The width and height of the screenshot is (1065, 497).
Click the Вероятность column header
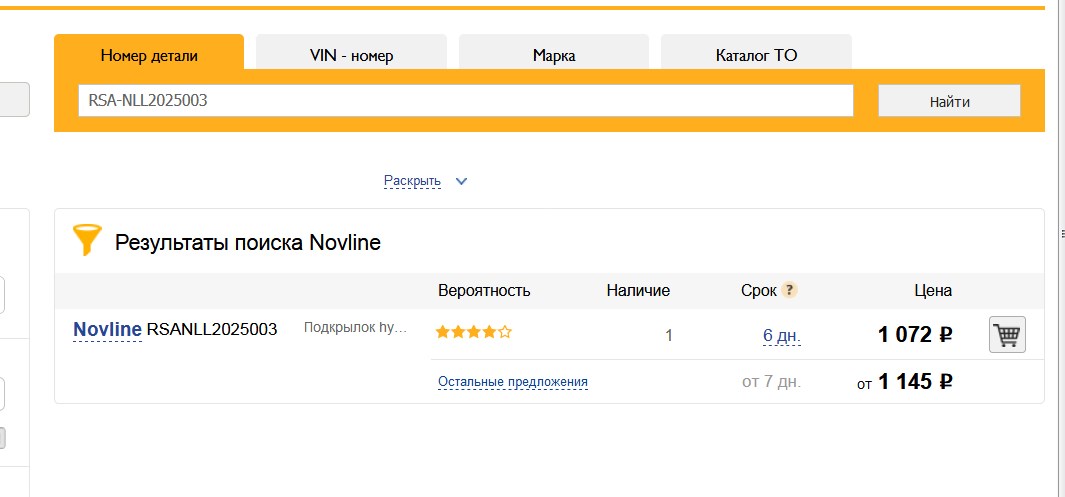pyautogui.click(x=484, y=291)
